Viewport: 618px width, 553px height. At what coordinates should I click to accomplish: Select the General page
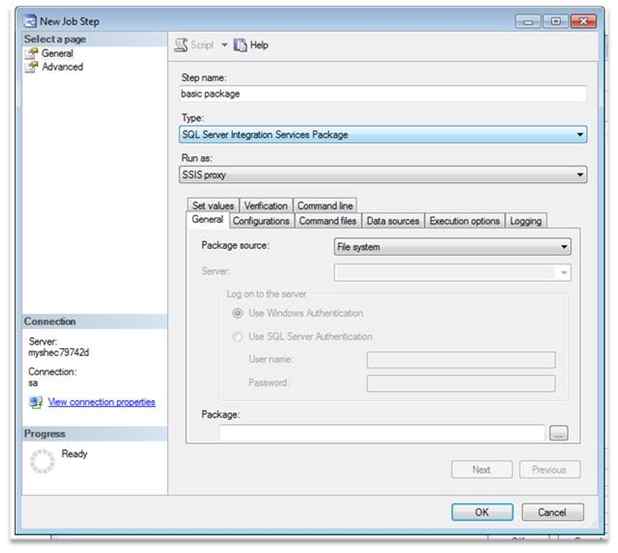click(x=57, y=53)
